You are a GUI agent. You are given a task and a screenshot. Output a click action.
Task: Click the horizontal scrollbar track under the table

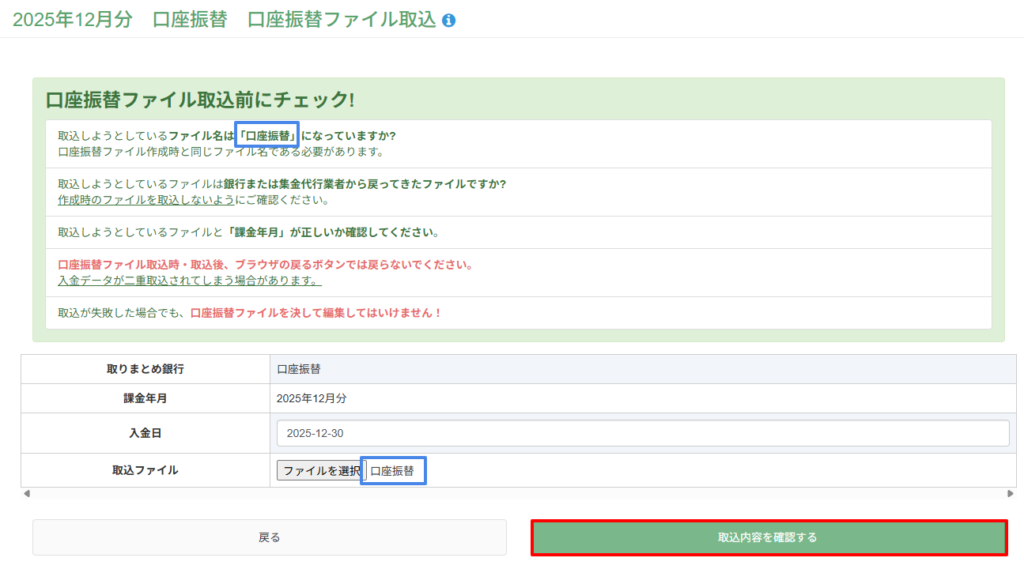(x=518, y=494)
